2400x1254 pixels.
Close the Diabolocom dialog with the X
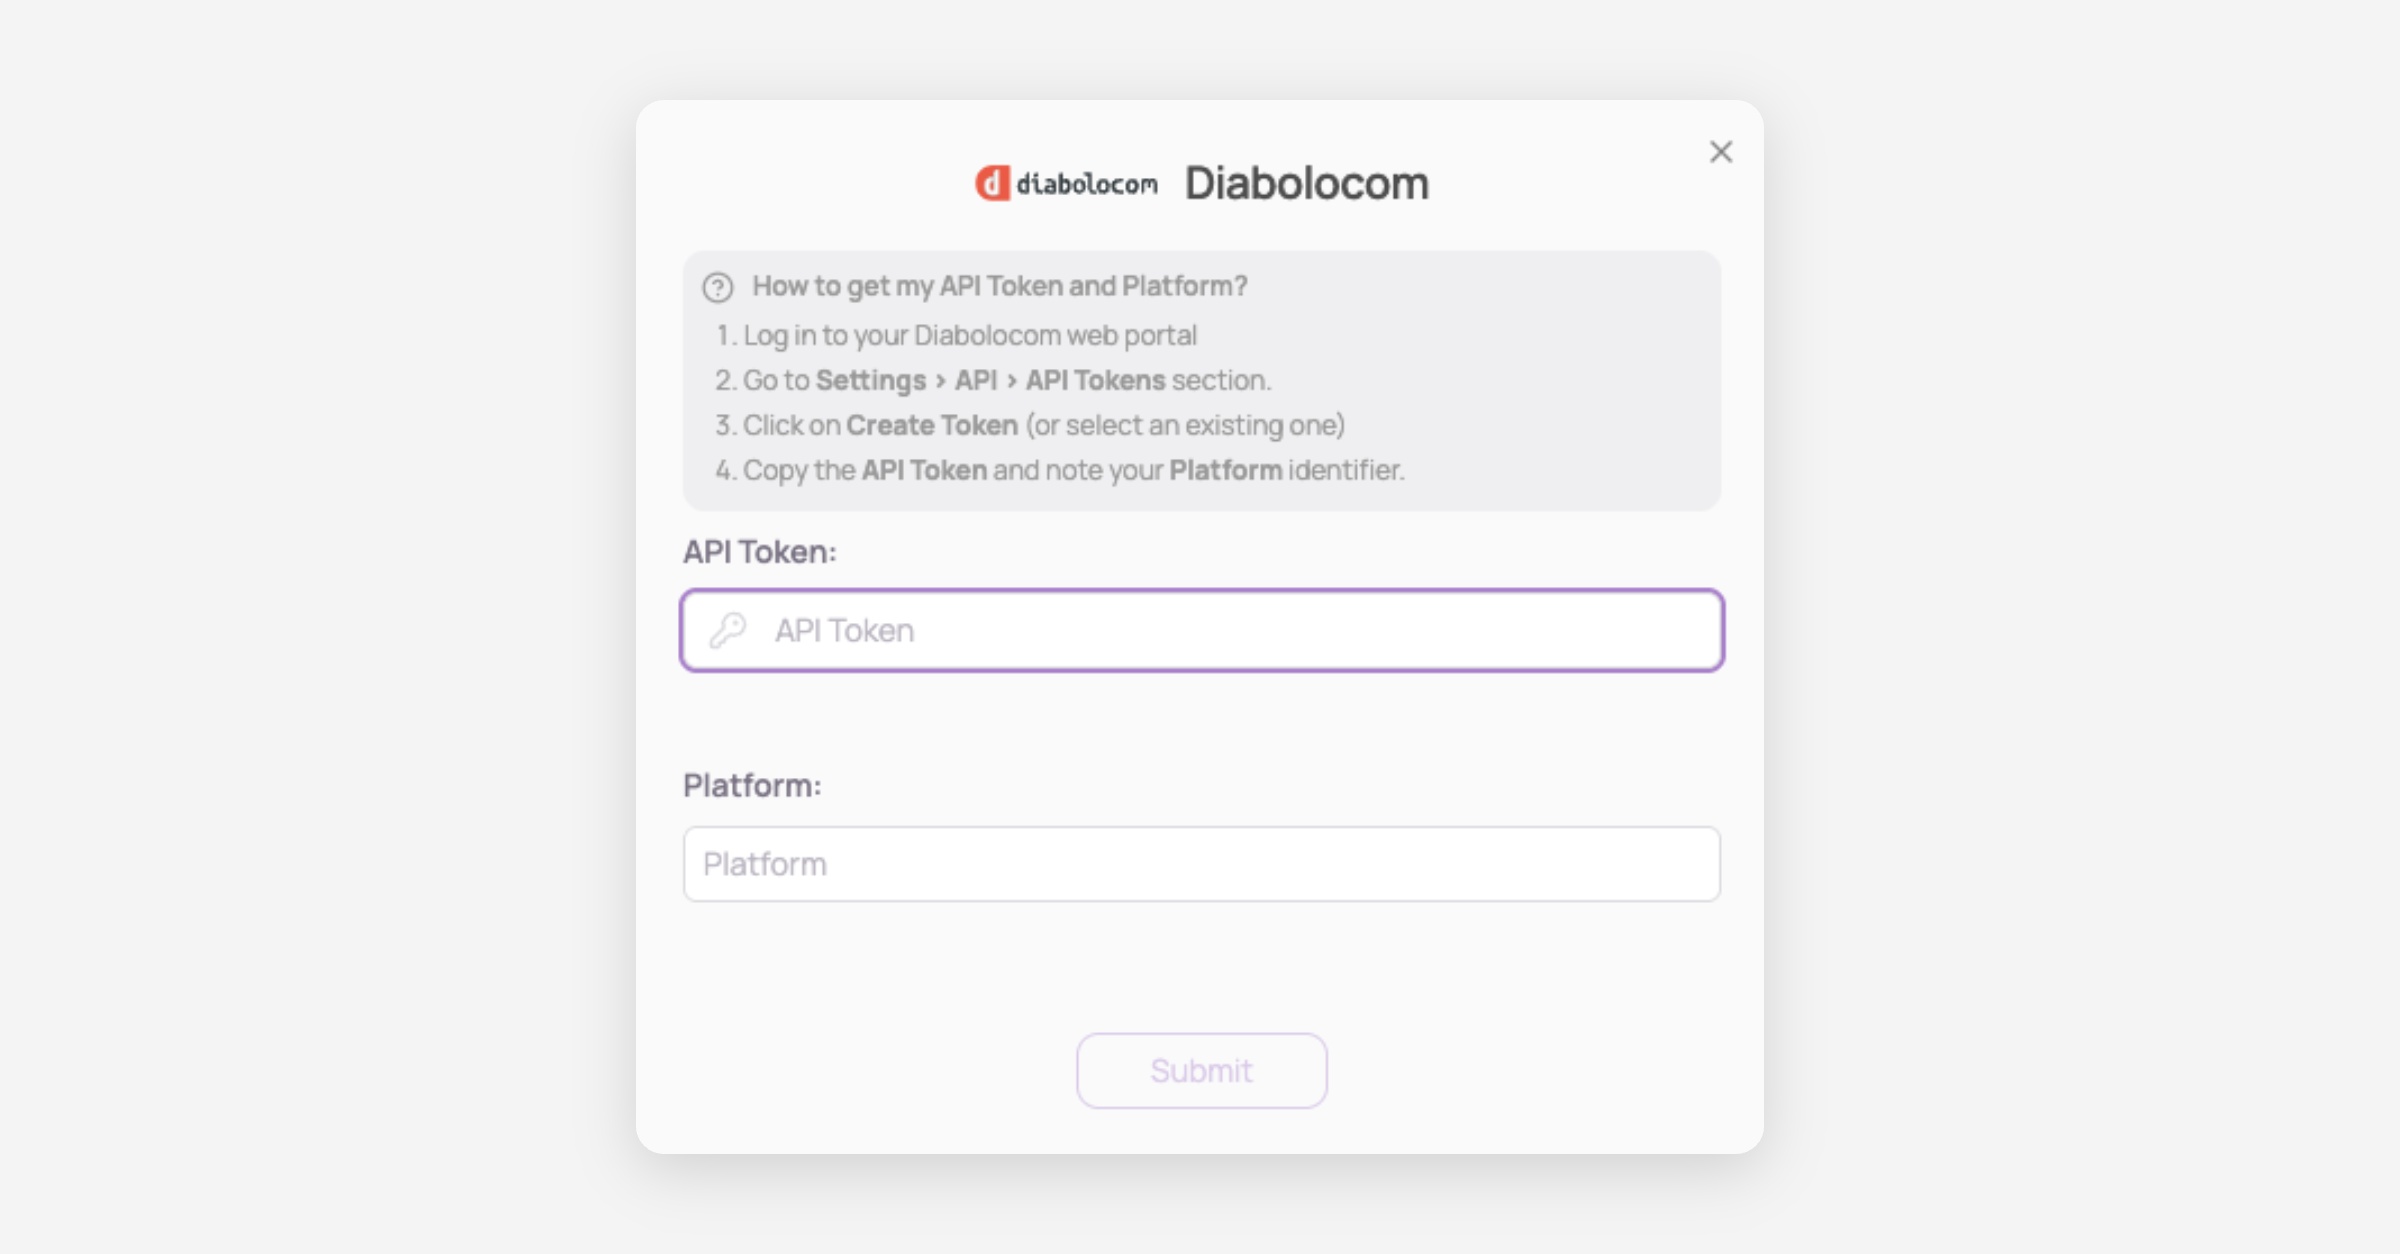[x=1720, y=152]
